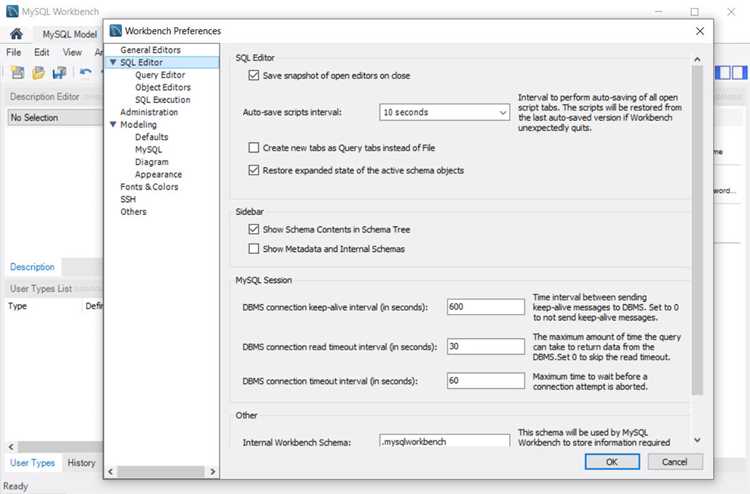Switch to the Description tab

33,267
